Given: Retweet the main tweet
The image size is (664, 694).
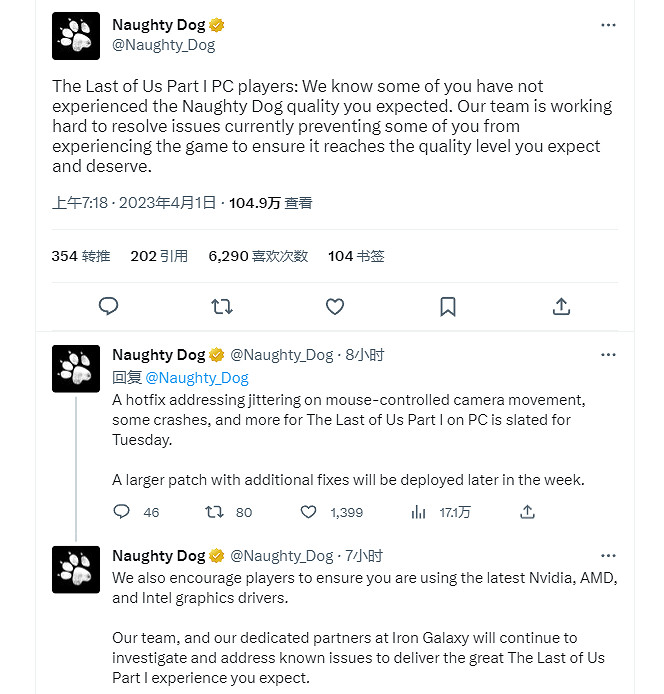Looking at the screenshot, I should [x=222, y=306].
